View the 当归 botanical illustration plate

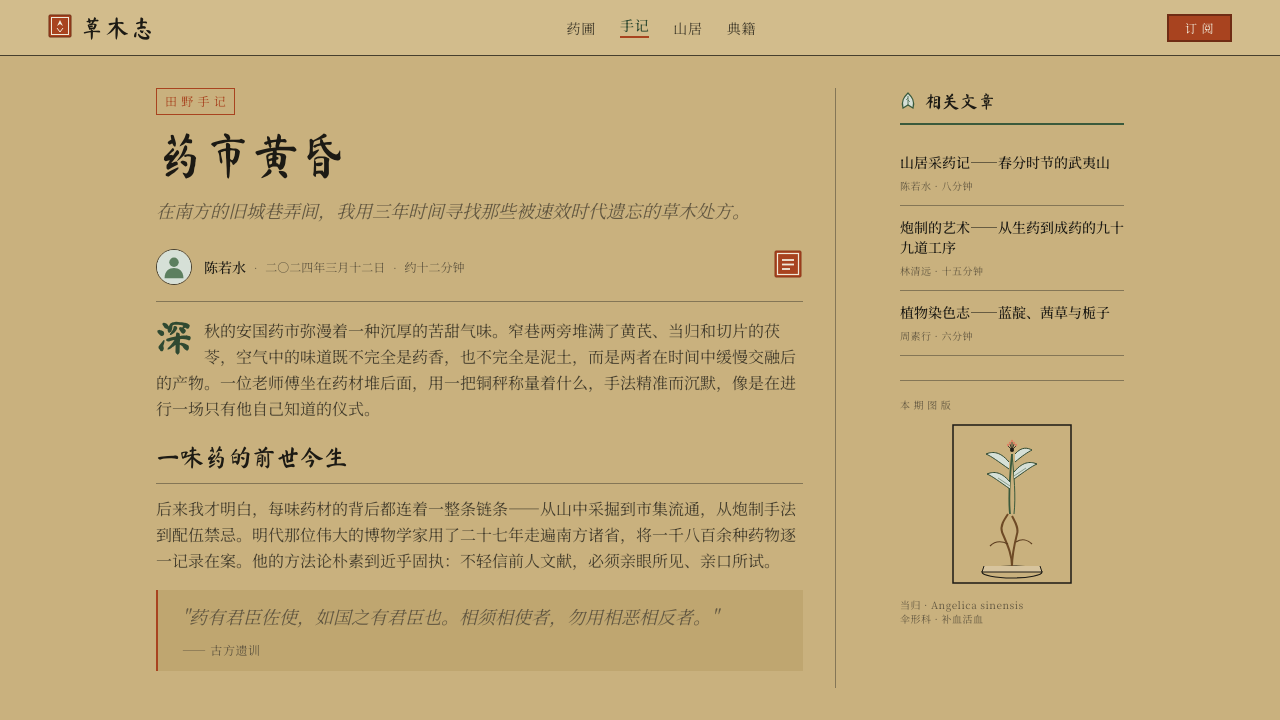point(1012,504)
